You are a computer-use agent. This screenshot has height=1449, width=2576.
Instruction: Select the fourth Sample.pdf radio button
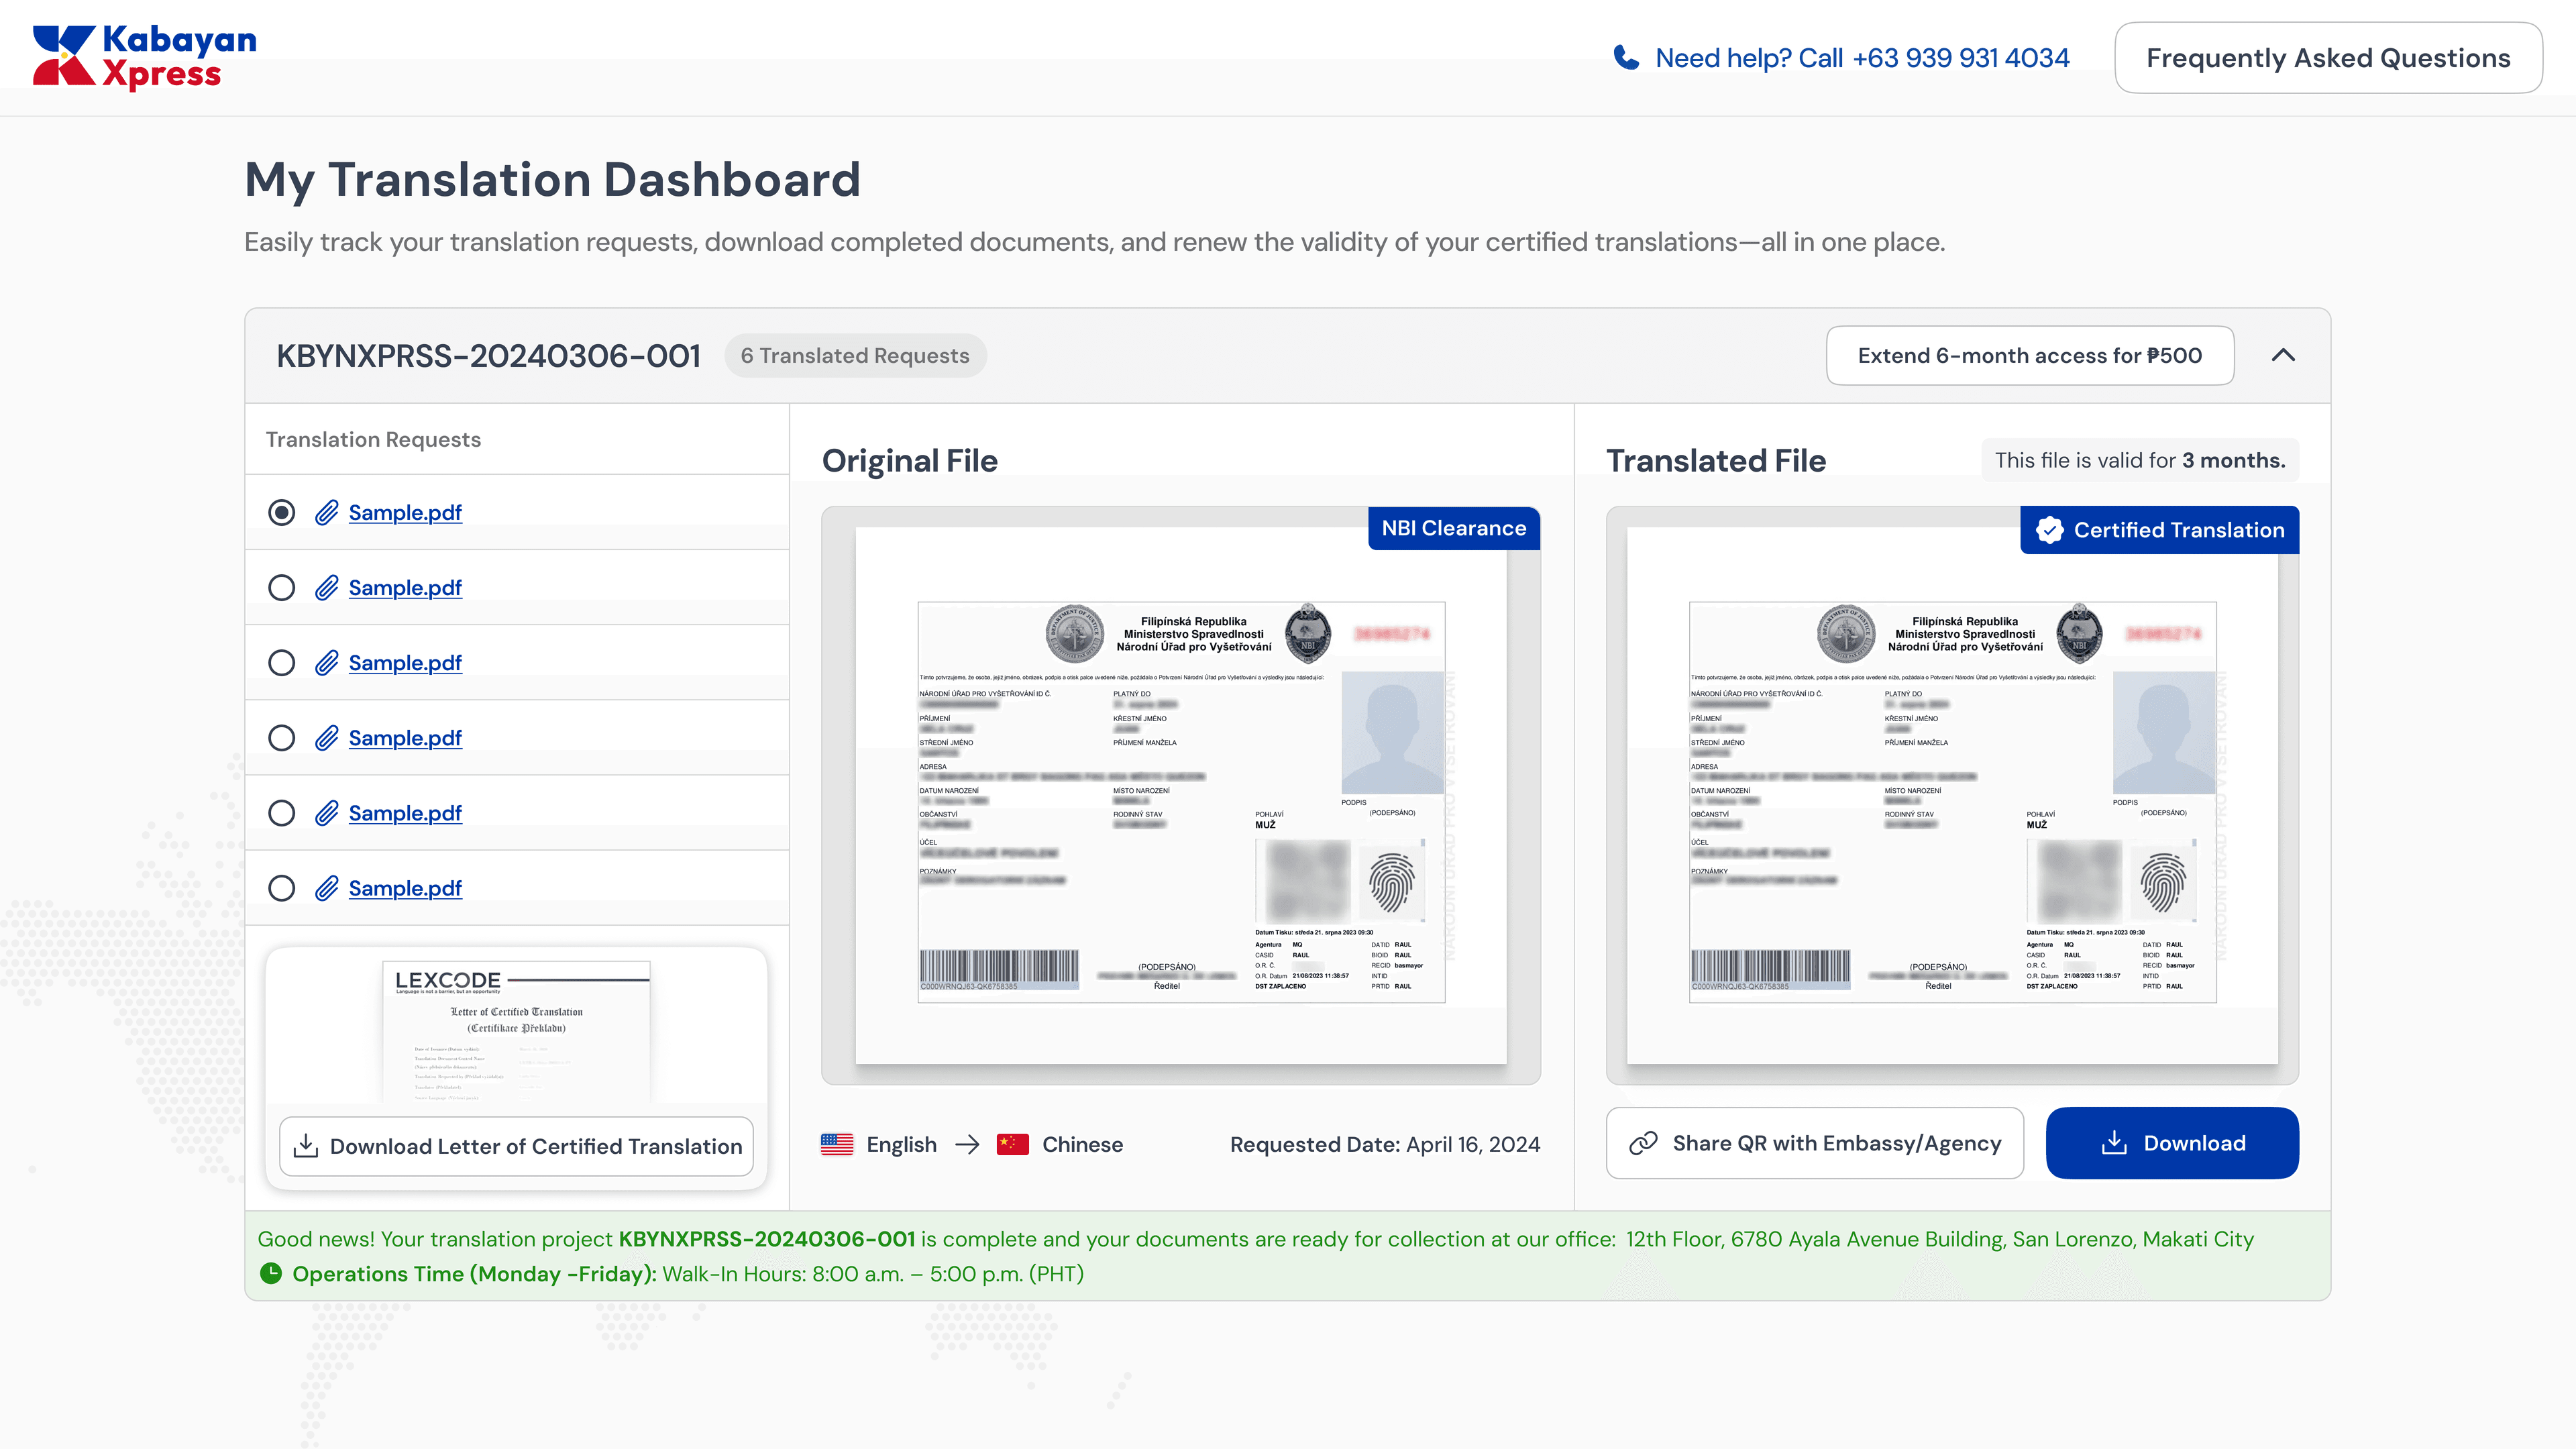282,738
